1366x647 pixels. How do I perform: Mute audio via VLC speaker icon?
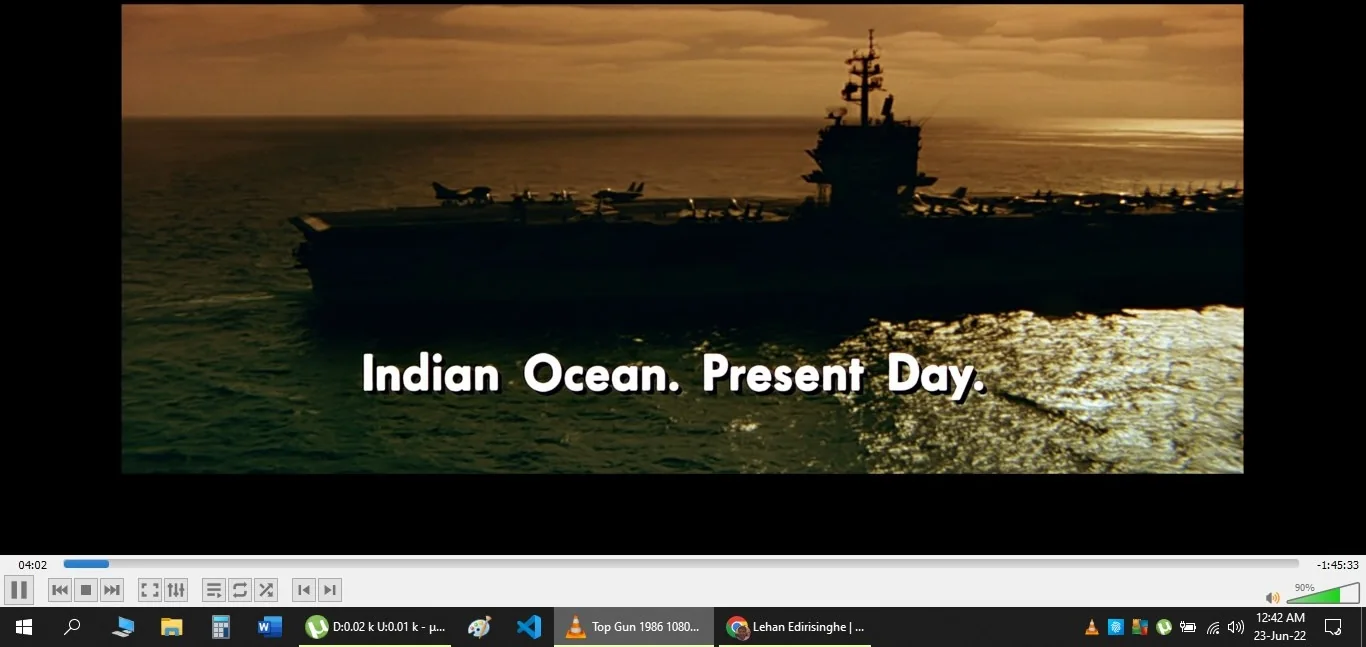[x=1273, y=597]
